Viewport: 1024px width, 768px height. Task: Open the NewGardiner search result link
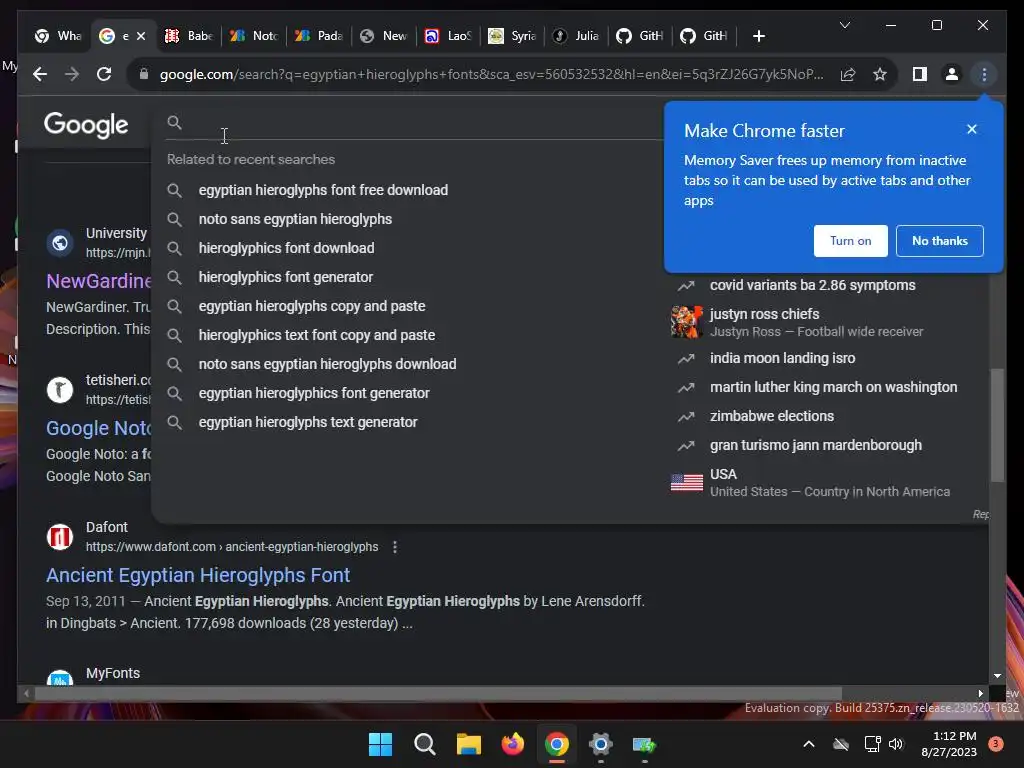pyautogui.click(x=99, y=281)
